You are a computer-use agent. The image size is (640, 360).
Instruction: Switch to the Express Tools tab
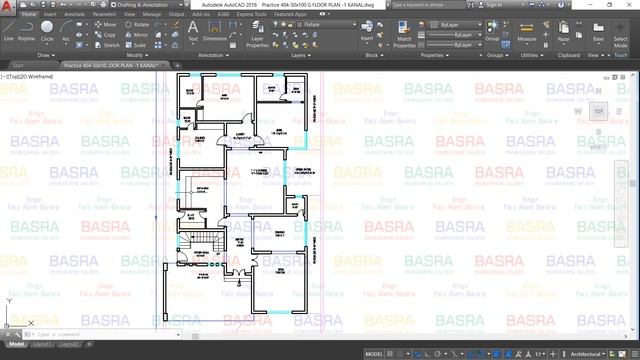pos(251,14)
